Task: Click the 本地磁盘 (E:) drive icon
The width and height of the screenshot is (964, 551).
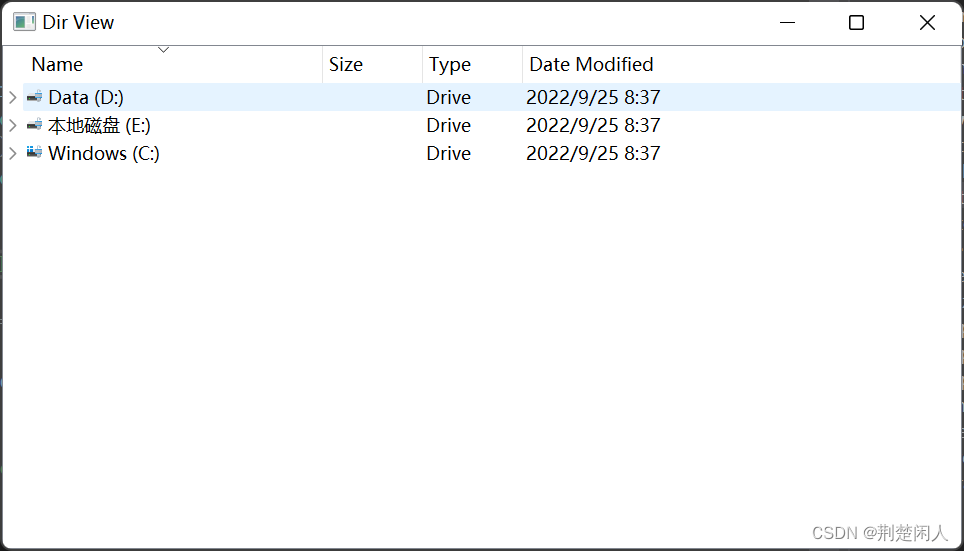Action: (x=34, y=125)
